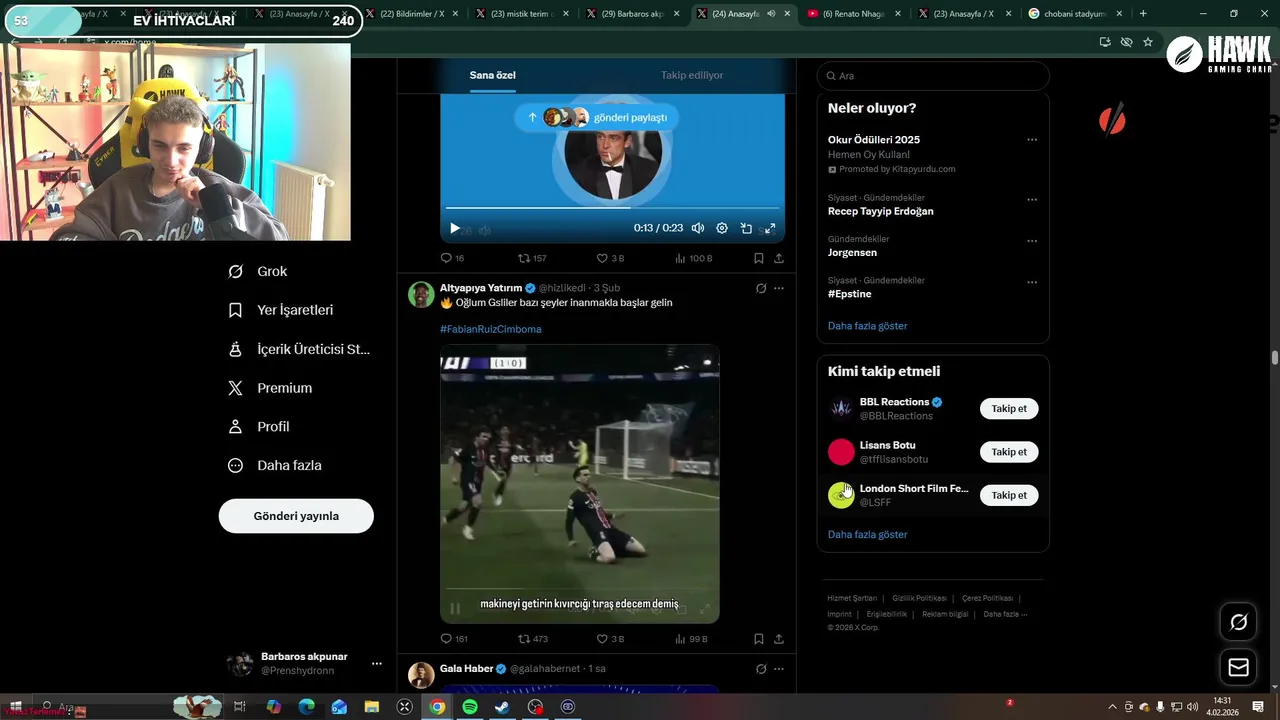Screen dimensions: 1280x720
Task: Open floating messages envelope button
Action: 1238,667
